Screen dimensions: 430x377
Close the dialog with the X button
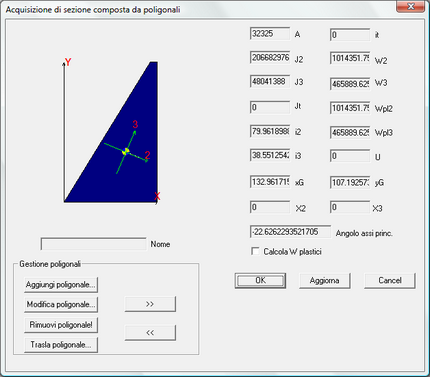[x=411, y=6]
